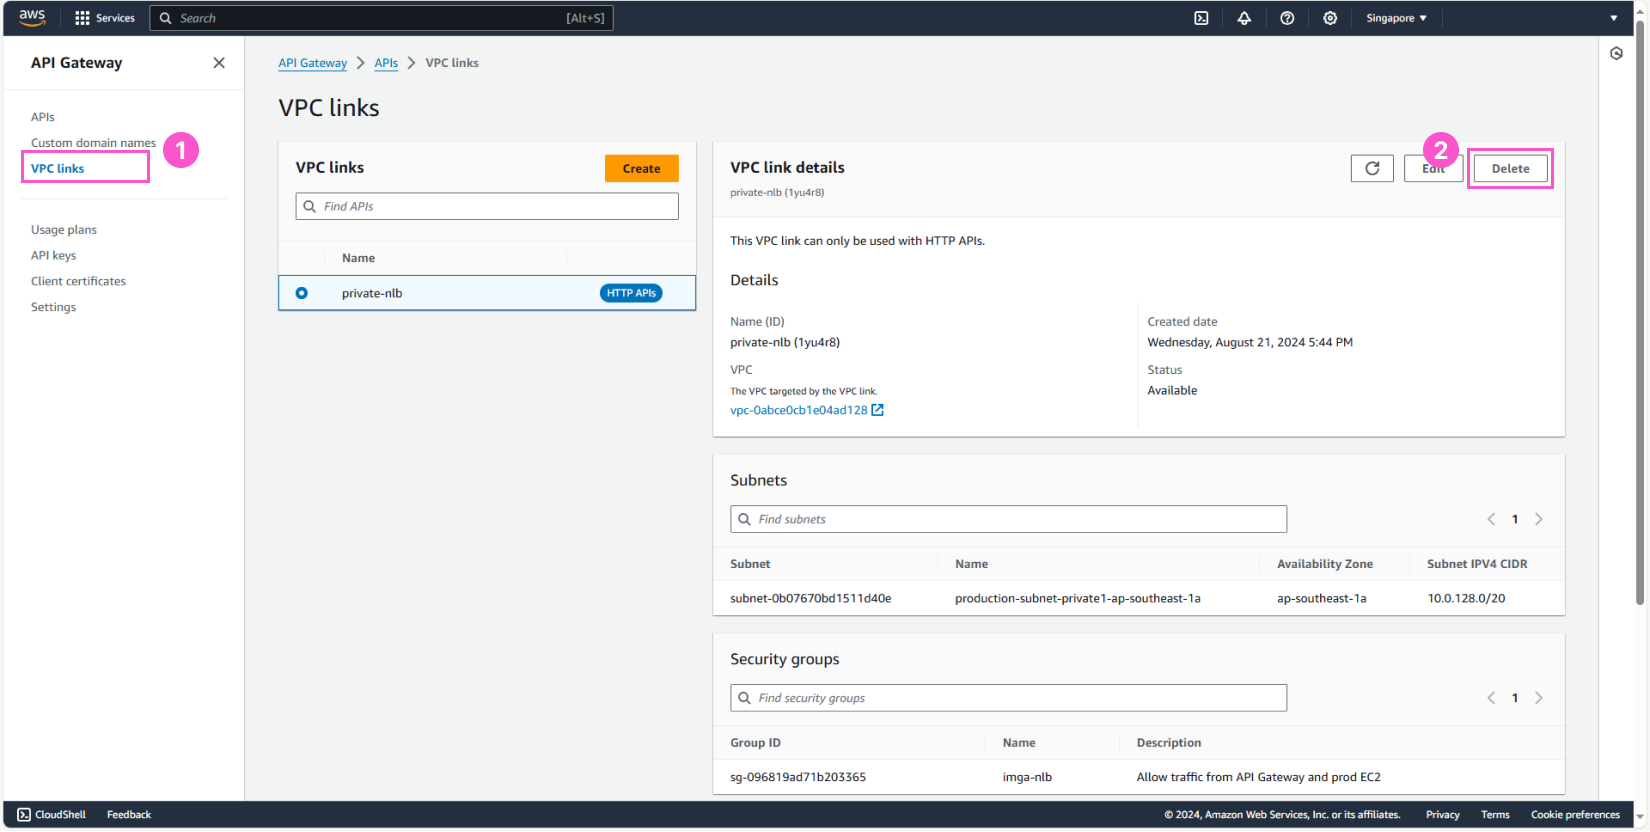
Task: Click the Create VPC link button
Action: click(x=642, y=168)
